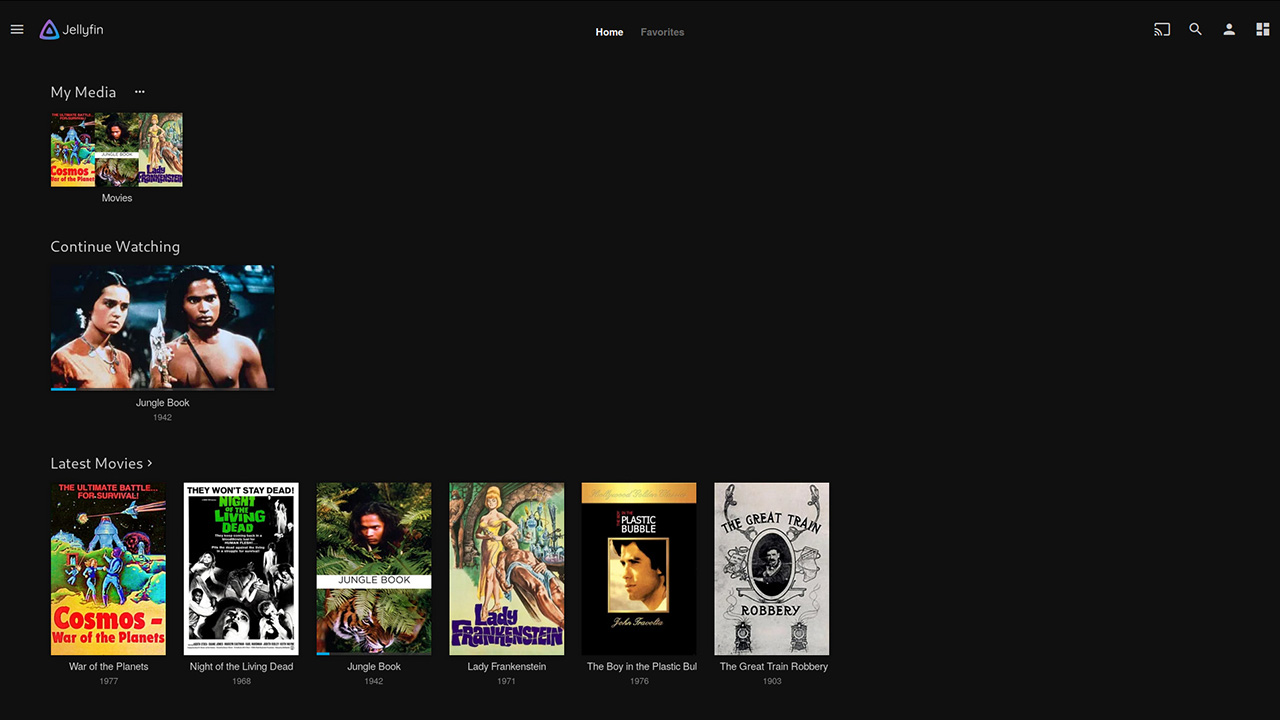Screen dimensions: 1280x720
Task: Open the War of the Planets poster
Action: [x=108, y=568]
